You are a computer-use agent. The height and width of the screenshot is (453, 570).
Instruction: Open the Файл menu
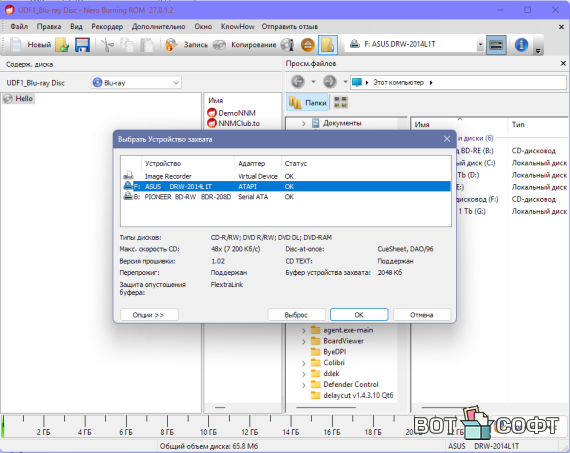coord(19,27)
